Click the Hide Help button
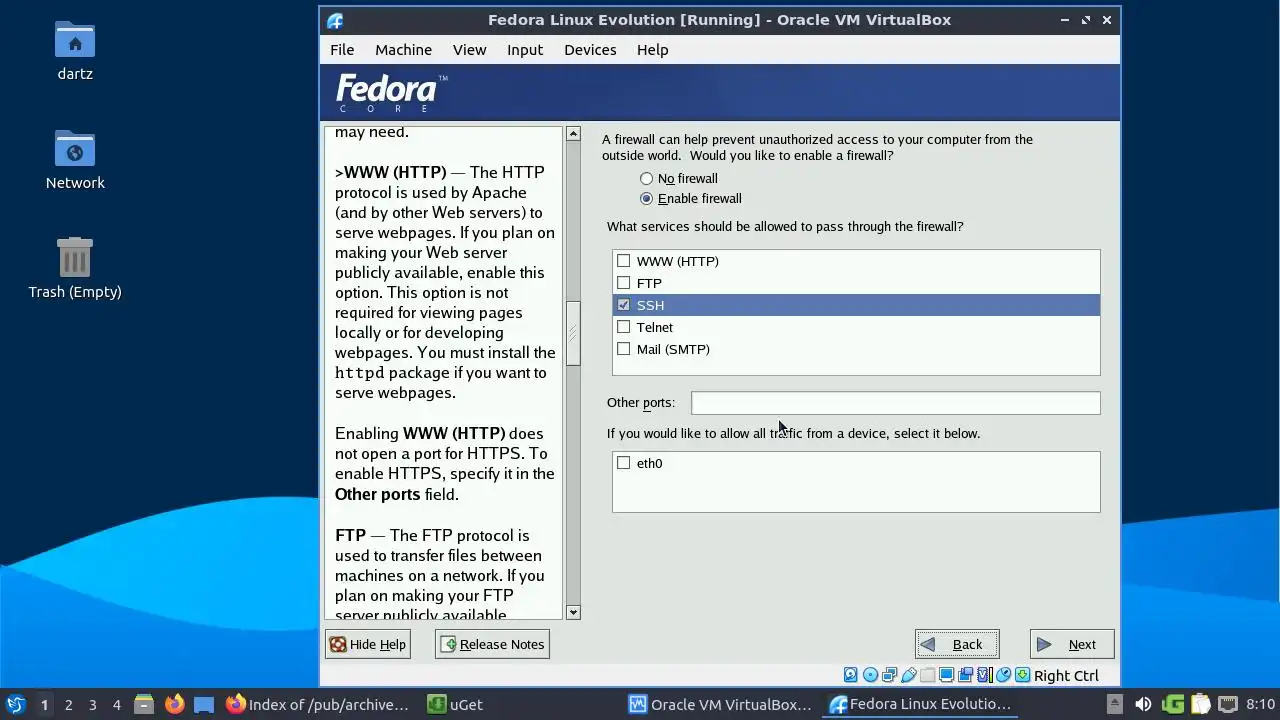 [x=368, y=644]
